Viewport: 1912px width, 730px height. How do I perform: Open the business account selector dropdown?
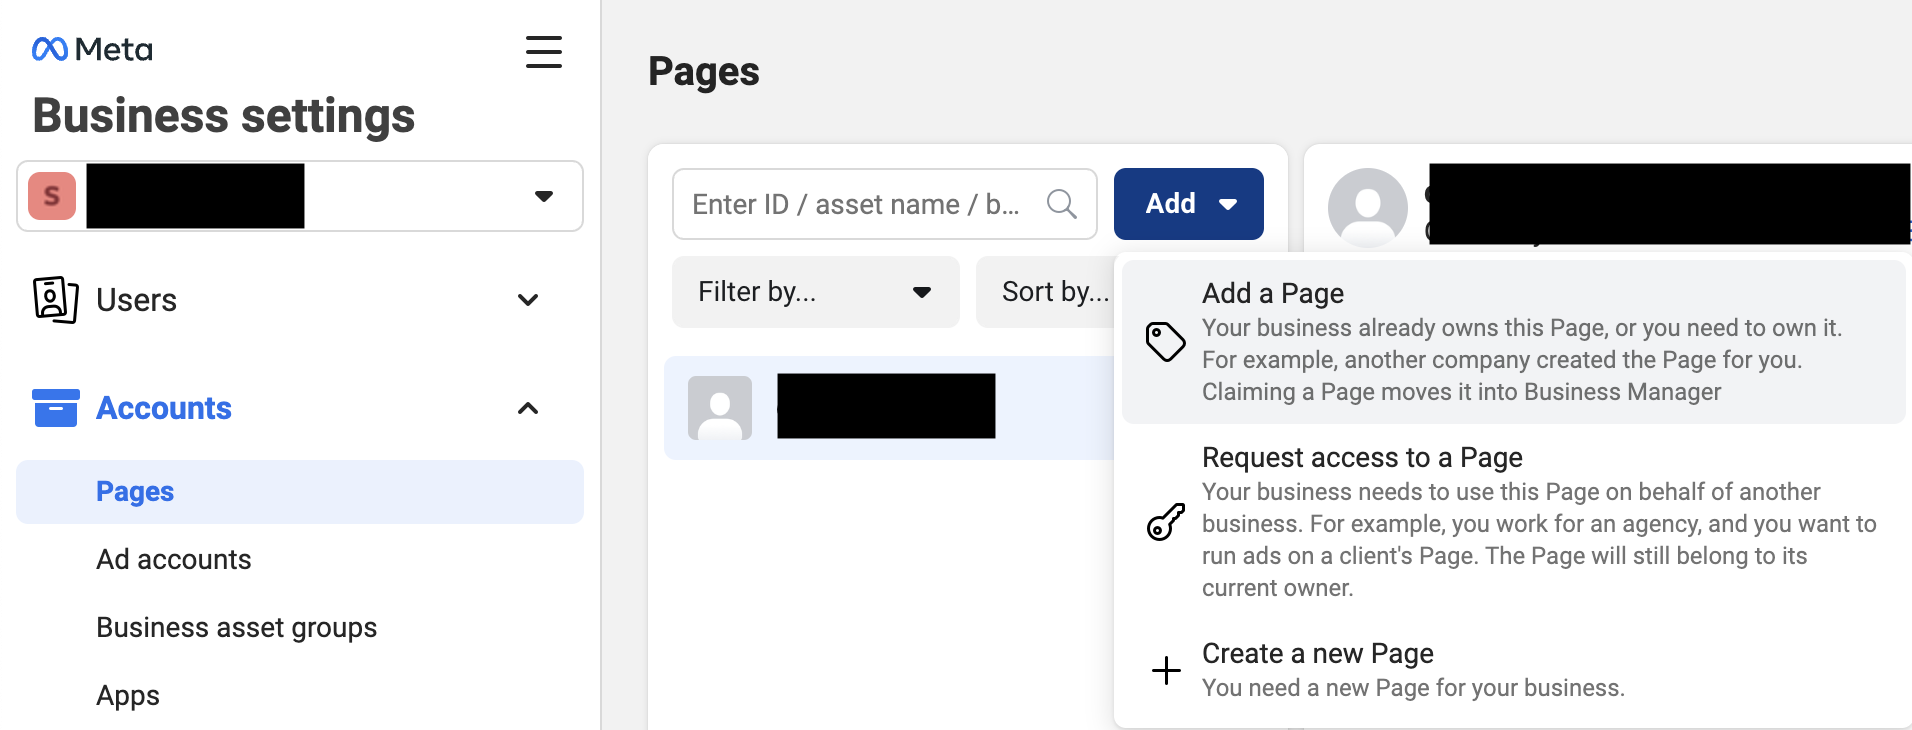point(543,196)
